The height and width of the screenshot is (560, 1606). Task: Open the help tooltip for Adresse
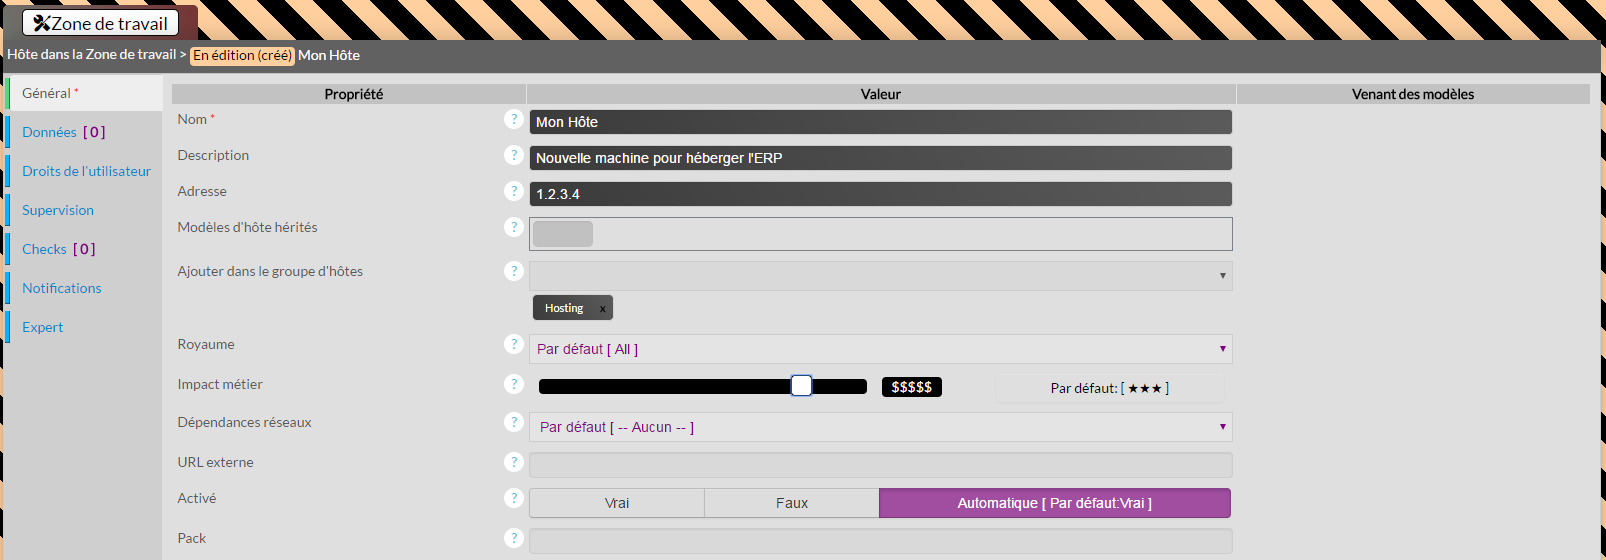[514, 192]
